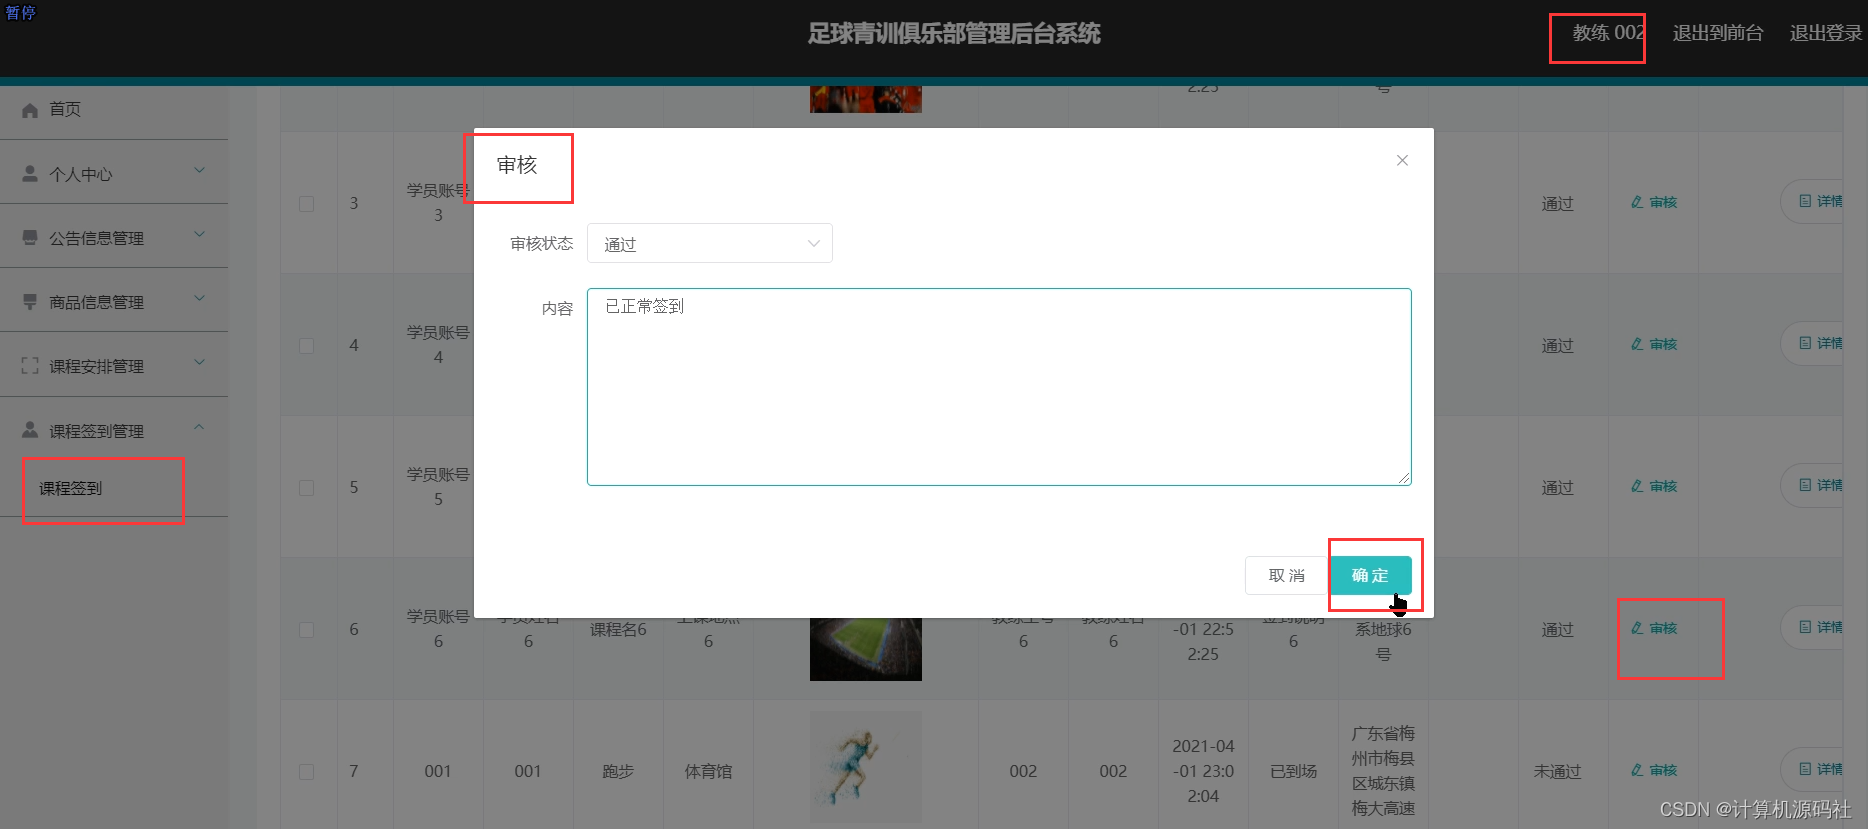Expand 商品信息管理 with its chevron
Viewport: 1868px width, 829px height.
[200, 298]
